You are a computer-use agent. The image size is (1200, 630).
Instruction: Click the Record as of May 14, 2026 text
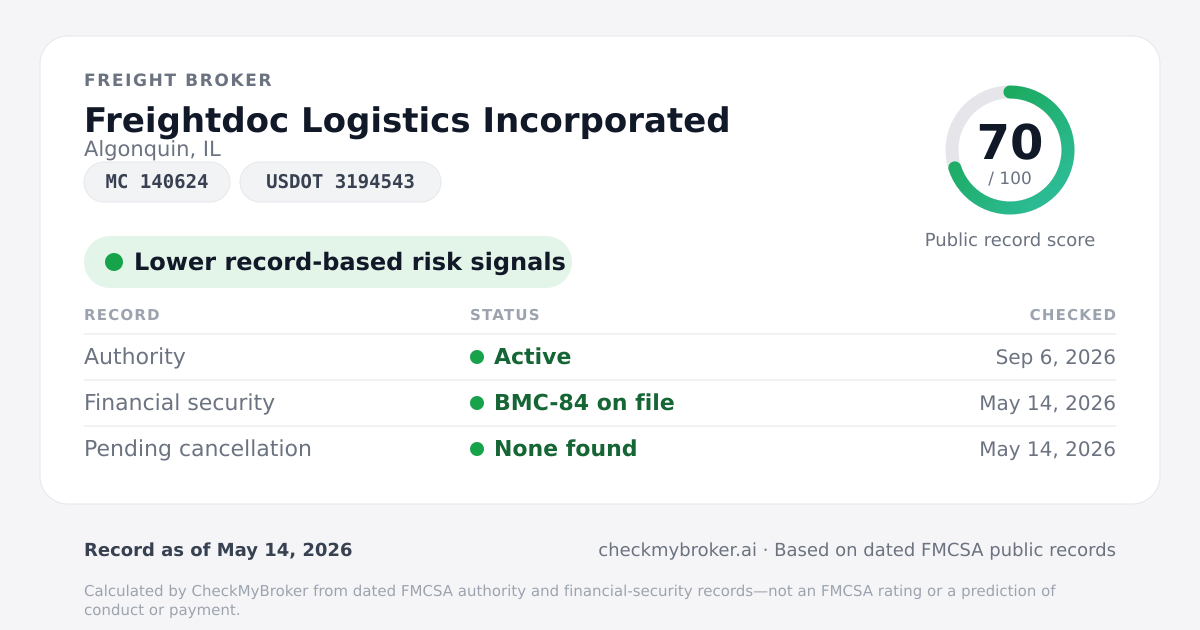[x=218, y=550]
